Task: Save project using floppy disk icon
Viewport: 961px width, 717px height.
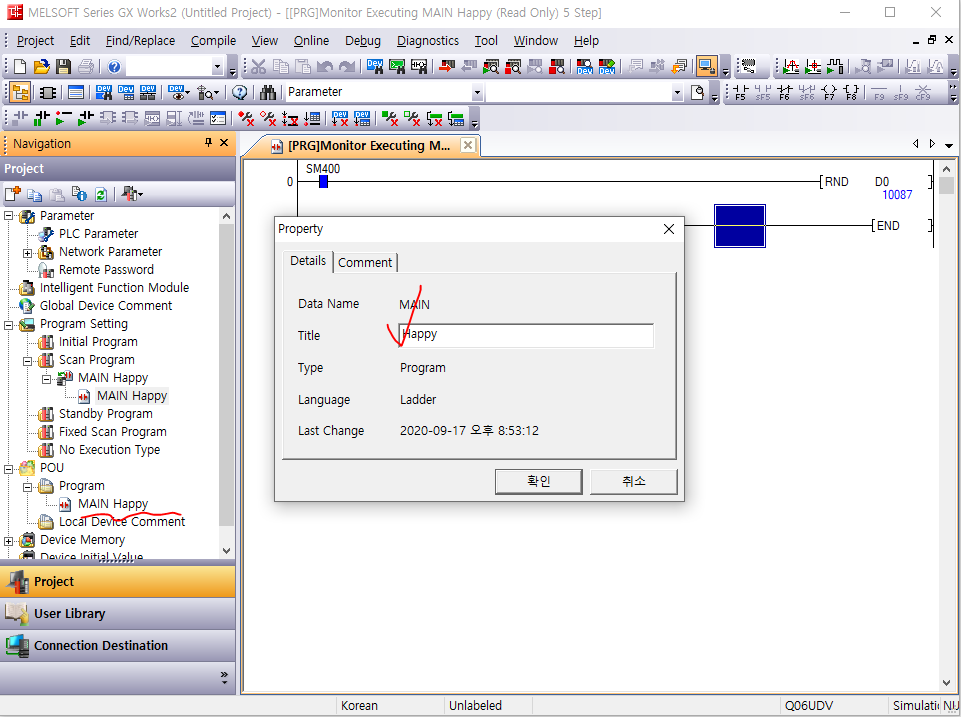Action: pos(63,66)
